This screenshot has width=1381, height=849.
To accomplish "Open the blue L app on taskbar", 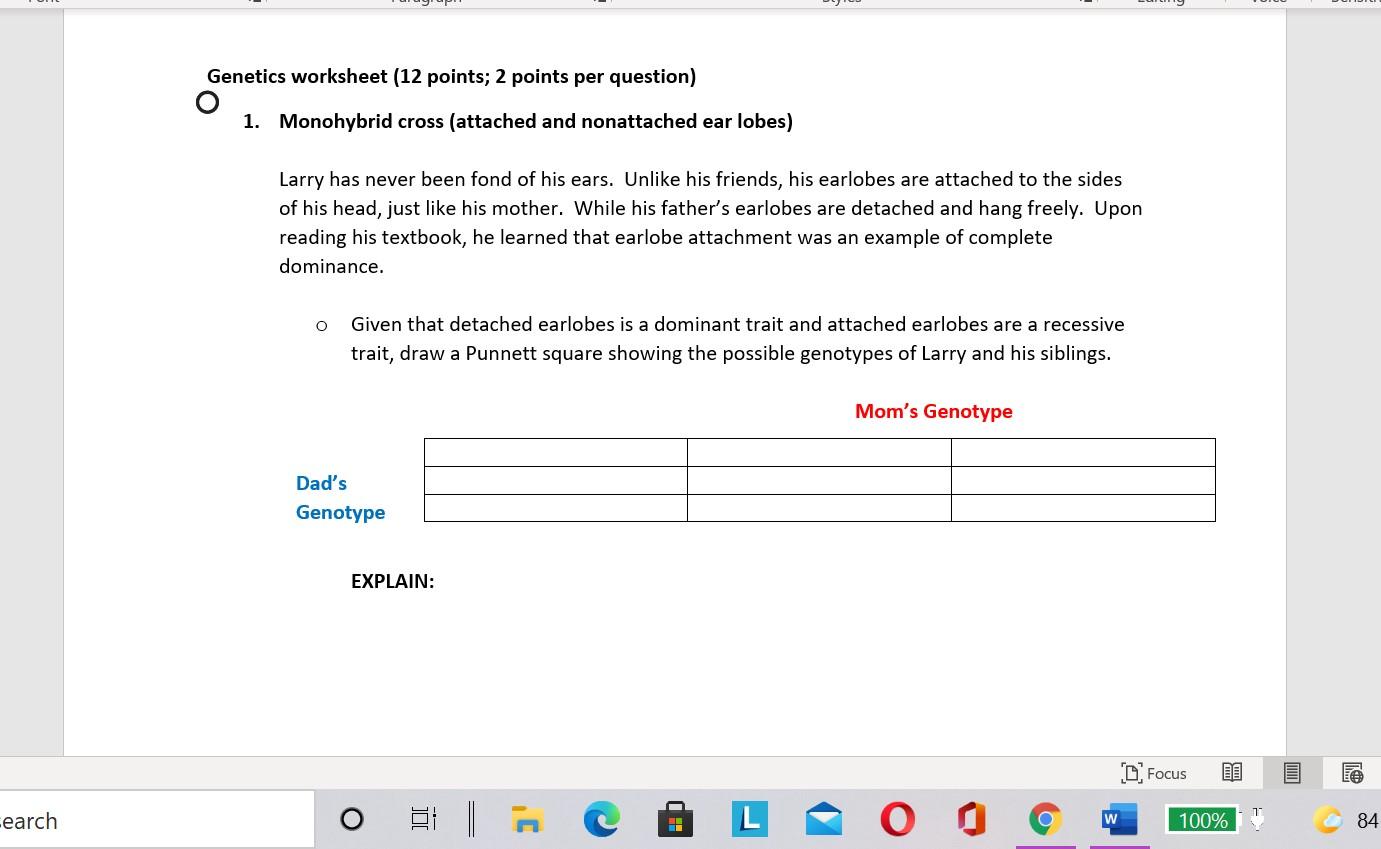I will tap(750, 819).
